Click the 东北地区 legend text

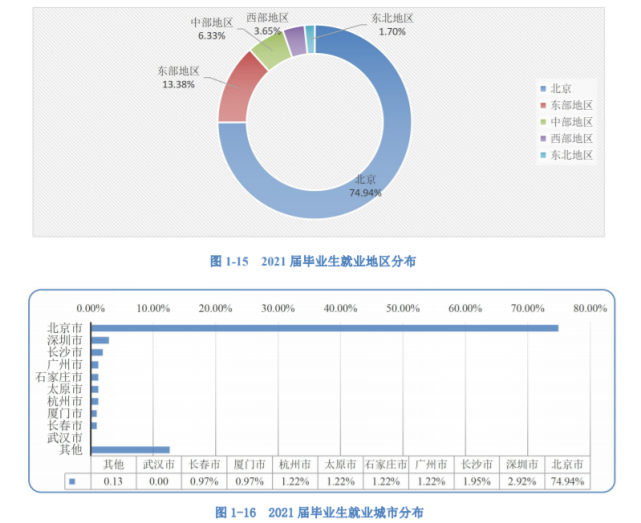click(572, 155)
